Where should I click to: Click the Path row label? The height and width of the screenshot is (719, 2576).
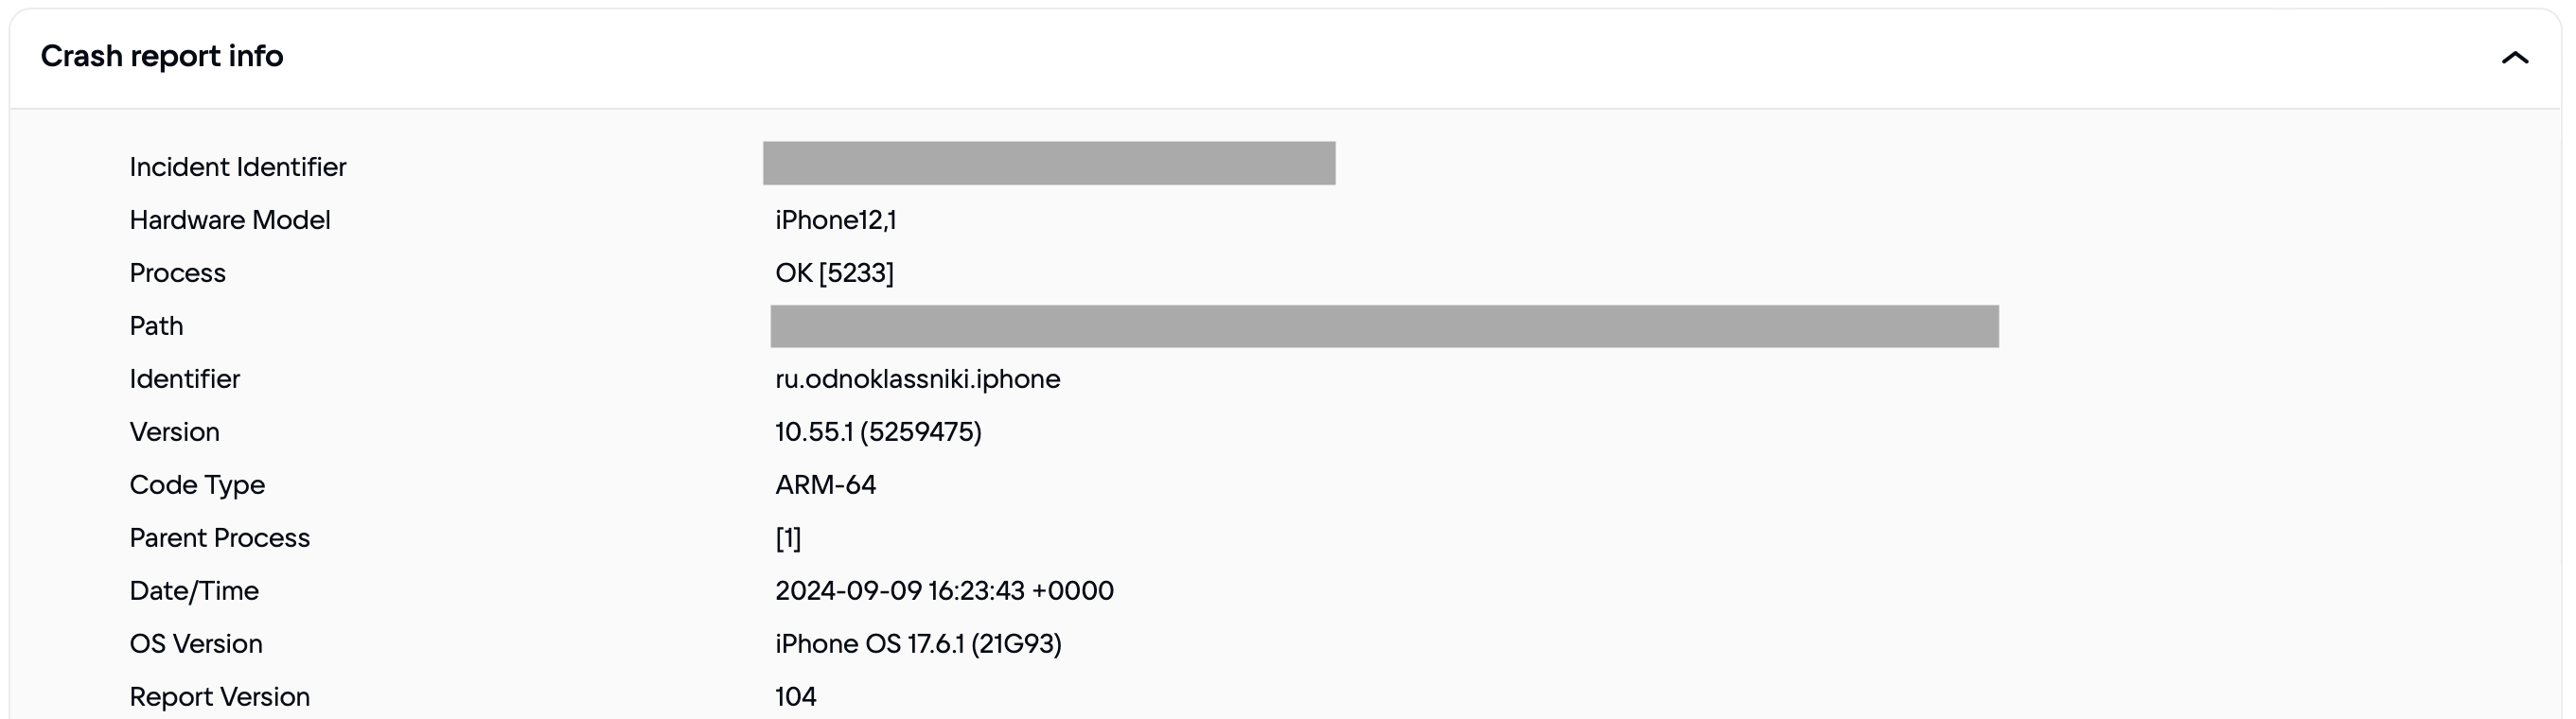(157, 326)
